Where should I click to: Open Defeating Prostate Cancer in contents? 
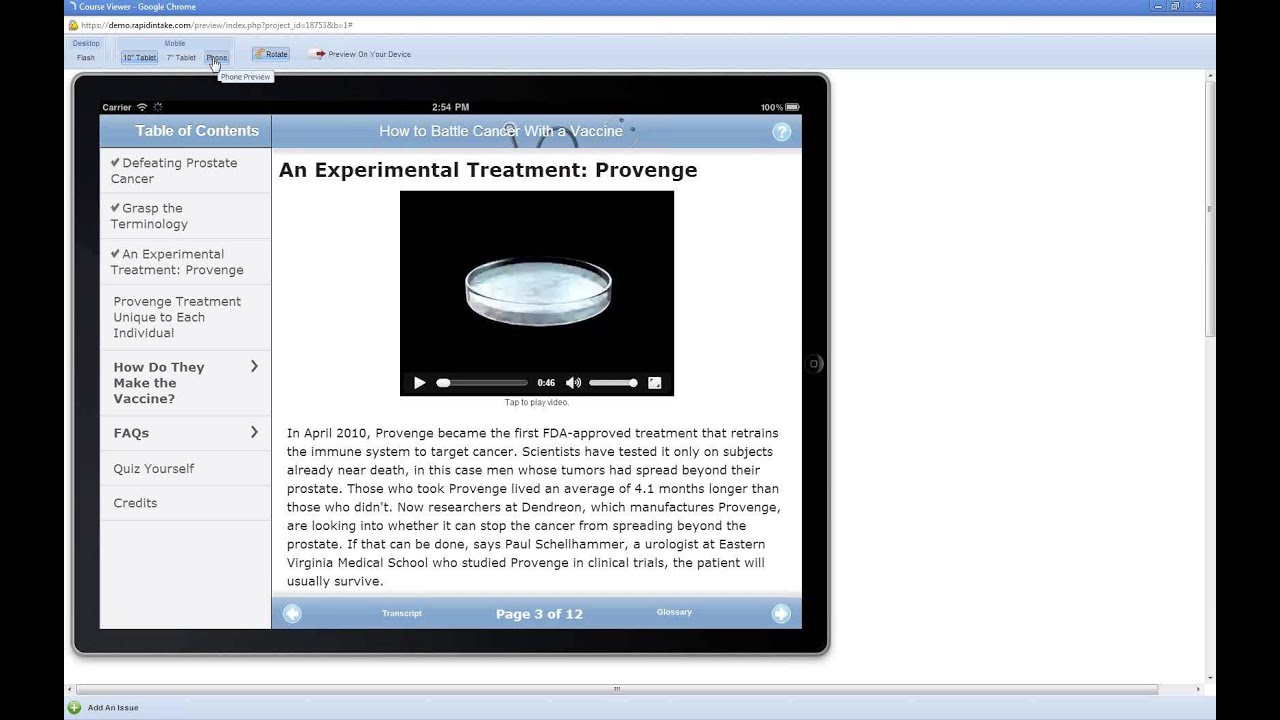pos(185,171)
